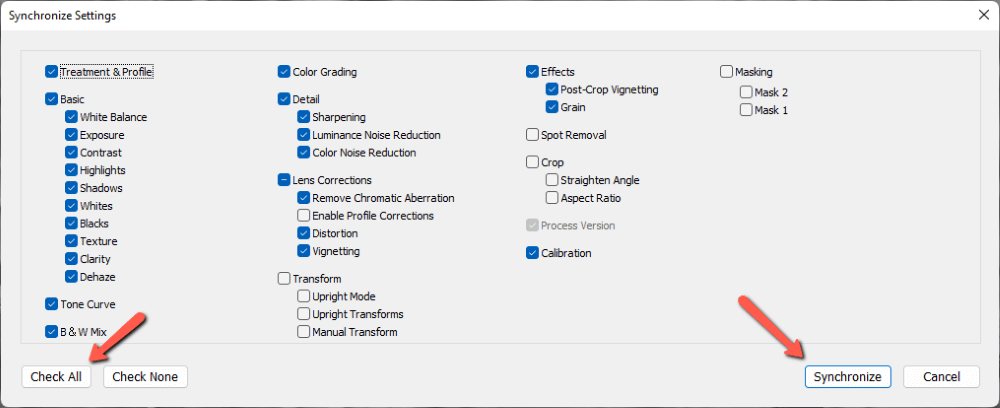
Task: Uncheck Post-Crop Vignetting under Effects
Action: tap(552, 90)
